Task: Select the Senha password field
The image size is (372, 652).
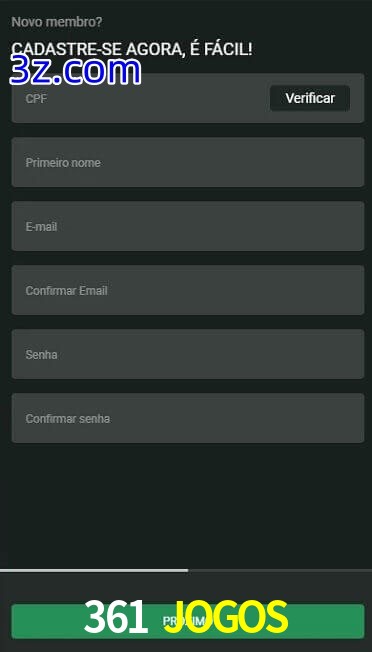Action: (x=188, y=354)
